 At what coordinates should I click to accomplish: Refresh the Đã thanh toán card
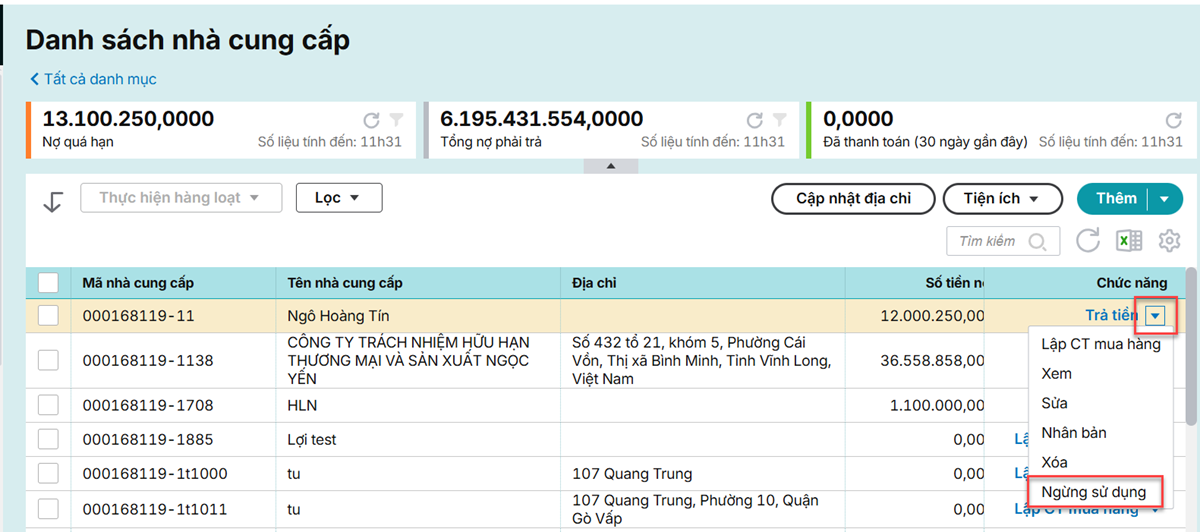1174,120
